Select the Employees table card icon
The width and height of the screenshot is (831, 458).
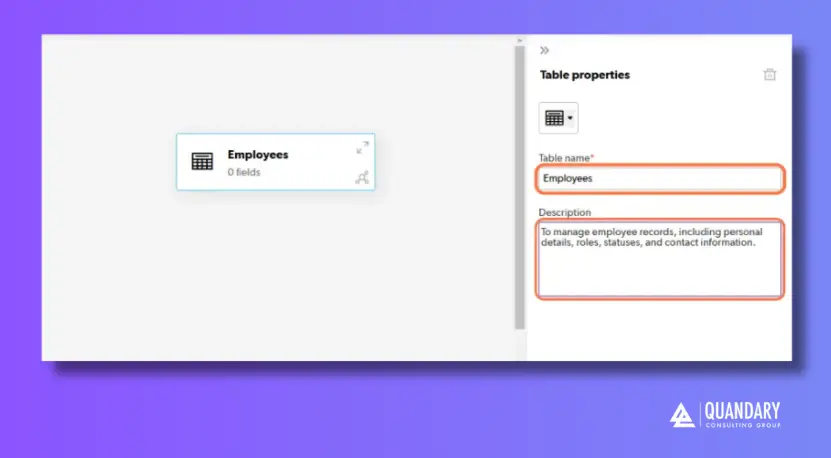point(202,161)
